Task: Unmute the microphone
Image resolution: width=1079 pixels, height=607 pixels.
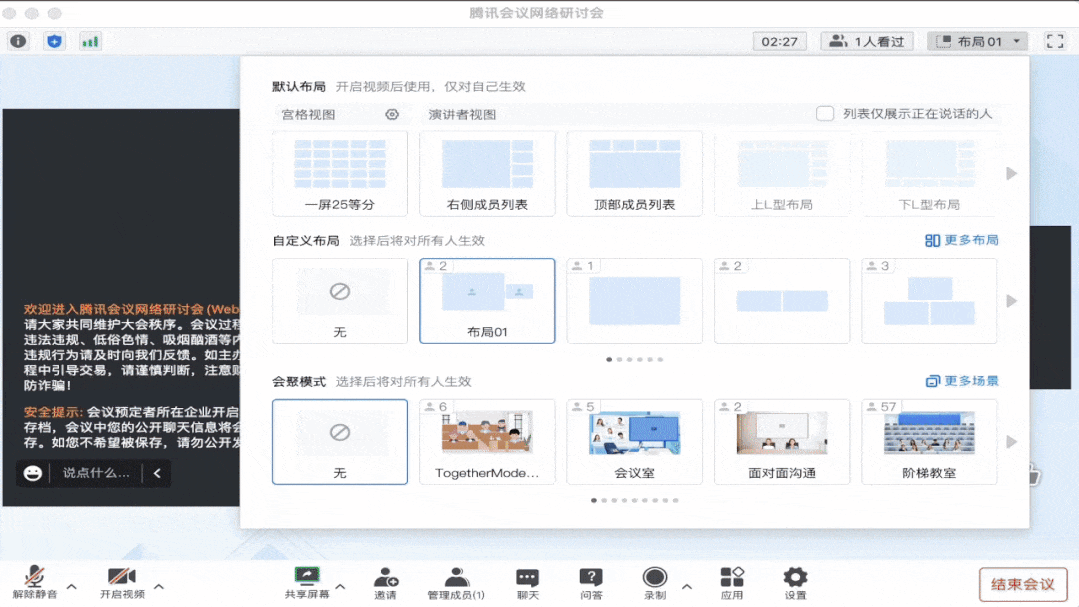Action: [x=34, y=583]
